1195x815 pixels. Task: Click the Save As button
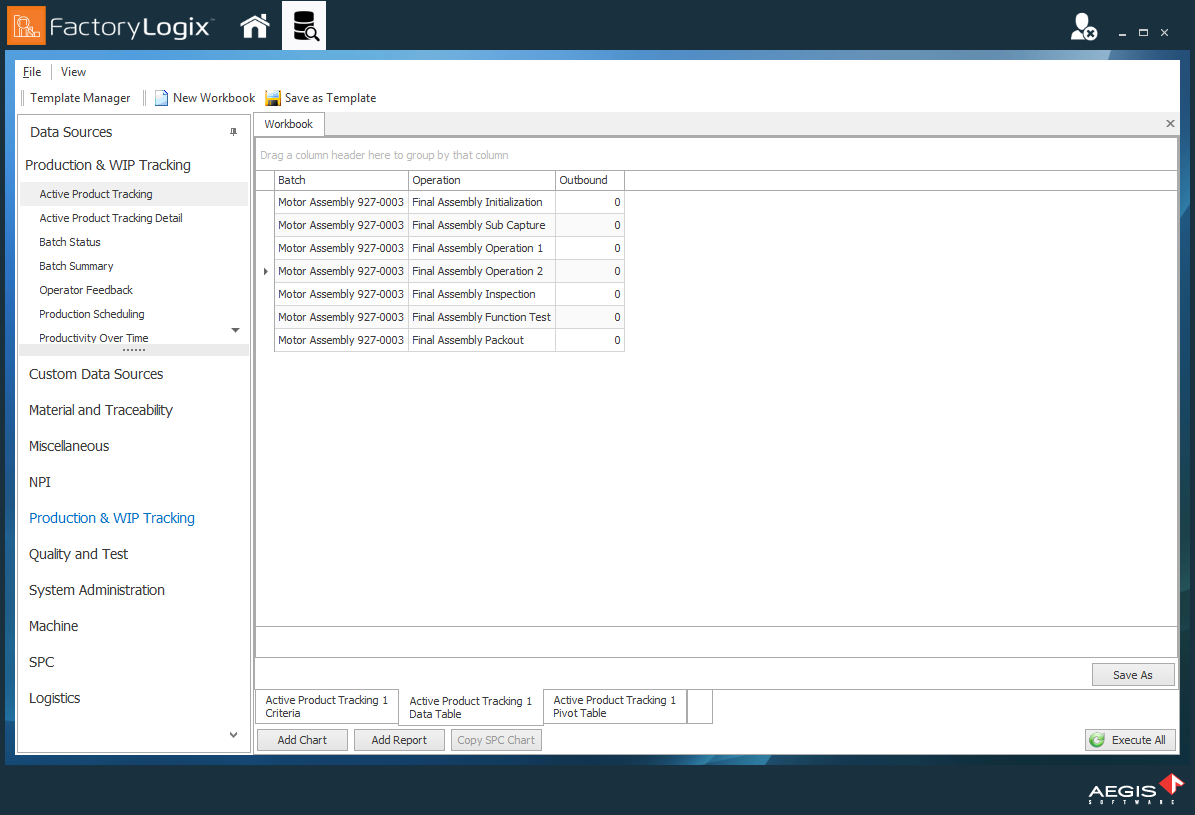pyautogui.click(x=1132, y=674)
